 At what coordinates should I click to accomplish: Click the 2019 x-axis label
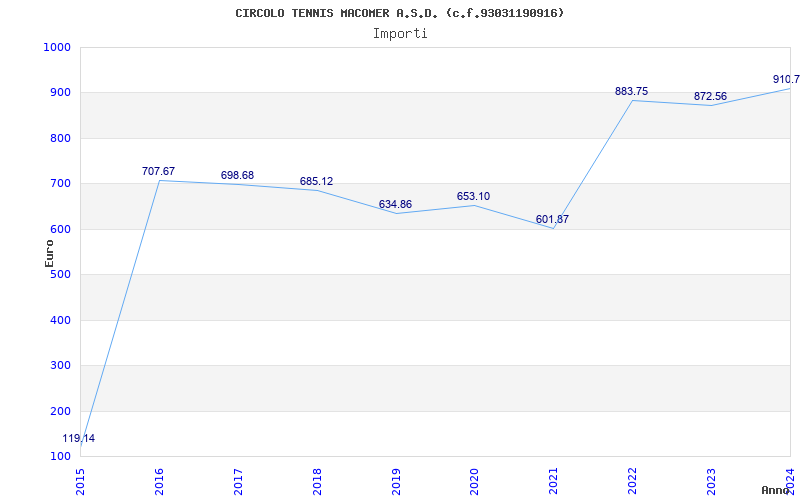pyautogui.click(x=396, y=482)
